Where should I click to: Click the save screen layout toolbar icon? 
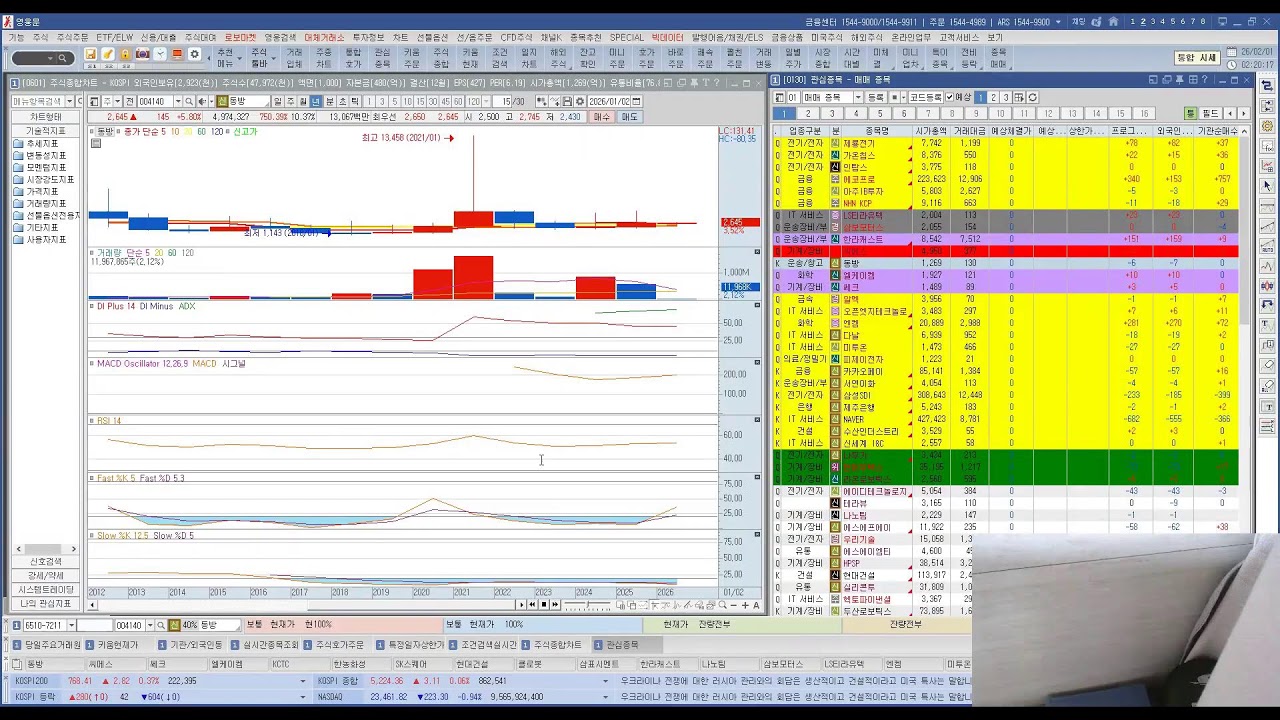(90, 54)
